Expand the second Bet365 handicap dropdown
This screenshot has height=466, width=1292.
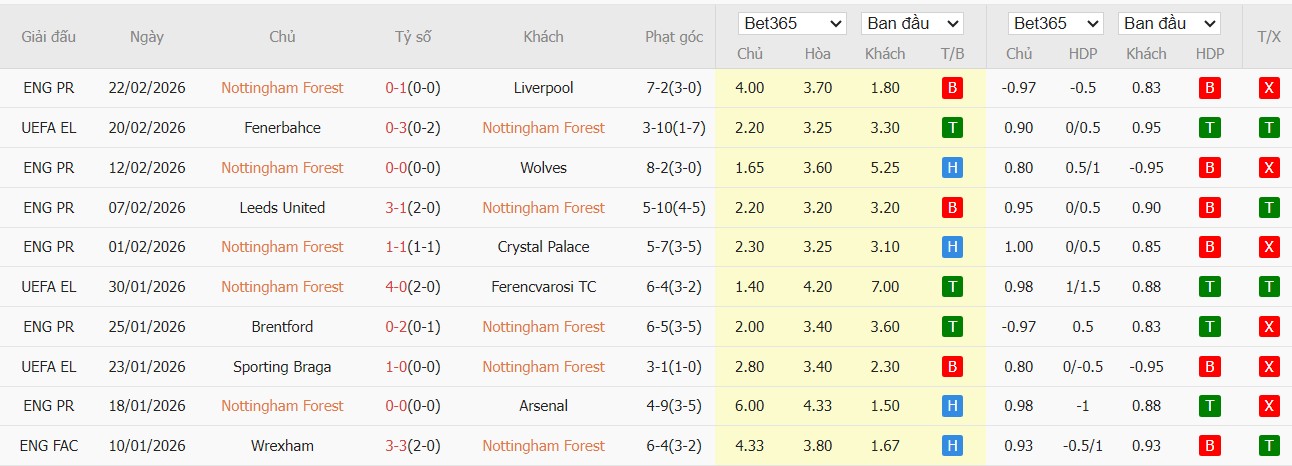(1055, 23)
